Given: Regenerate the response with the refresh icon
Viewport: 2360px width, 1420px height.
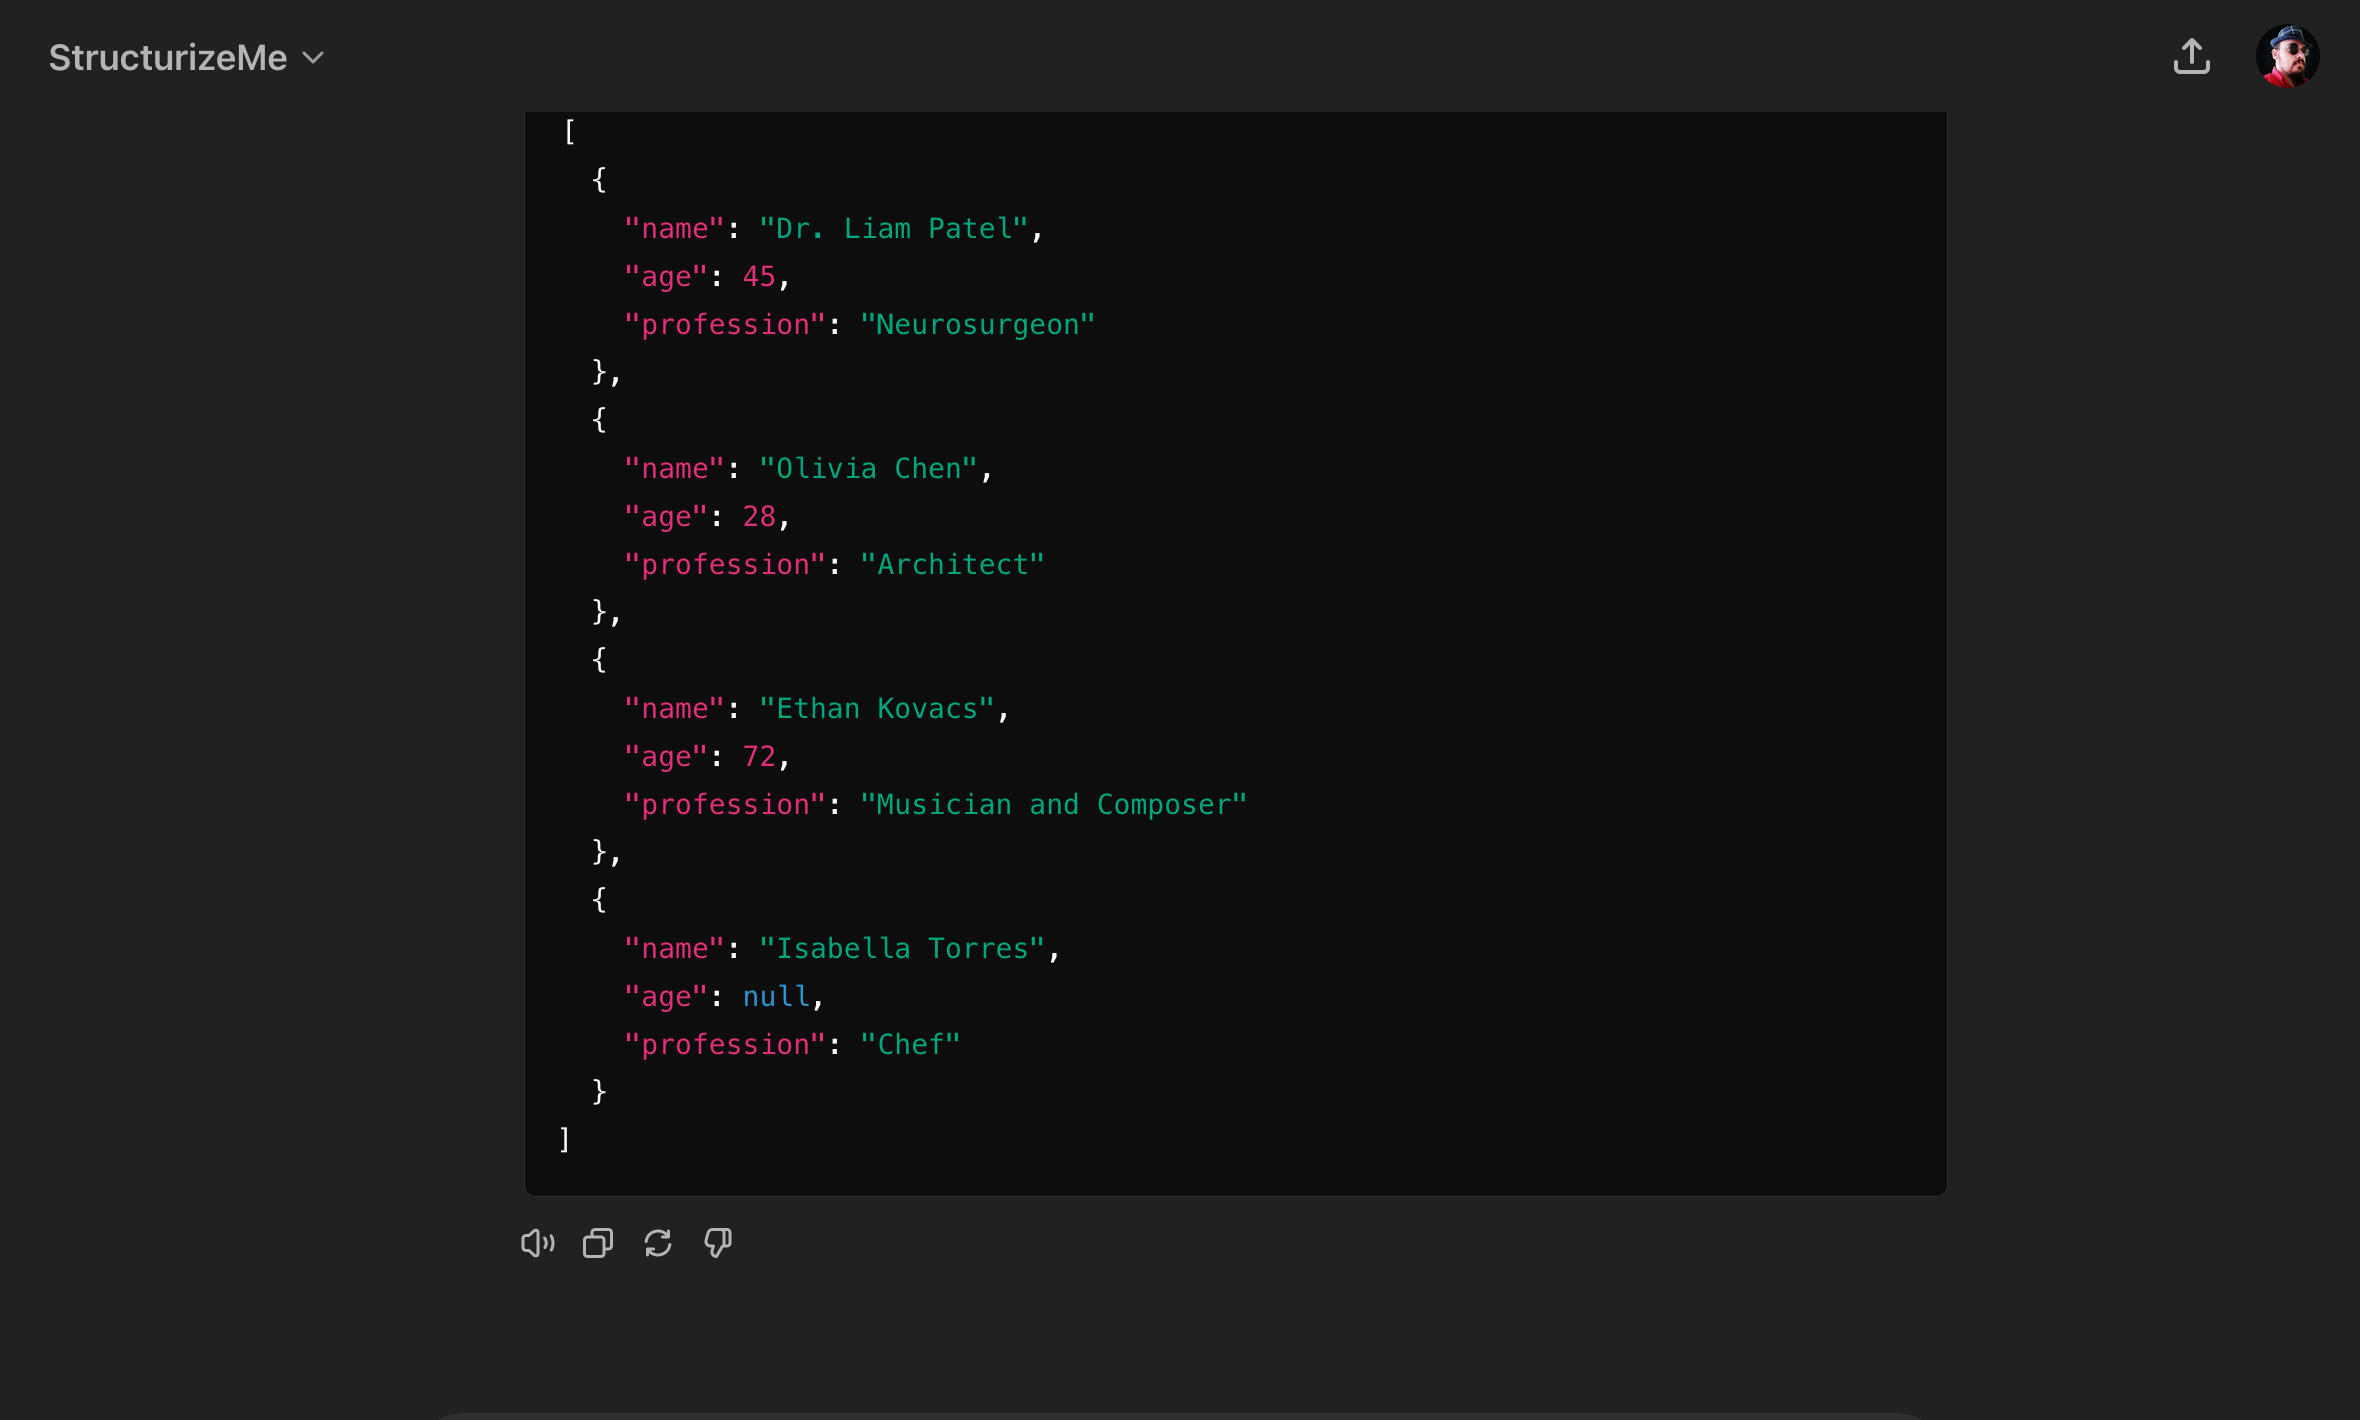Looking at the screenshot, I should (657, 1243).
